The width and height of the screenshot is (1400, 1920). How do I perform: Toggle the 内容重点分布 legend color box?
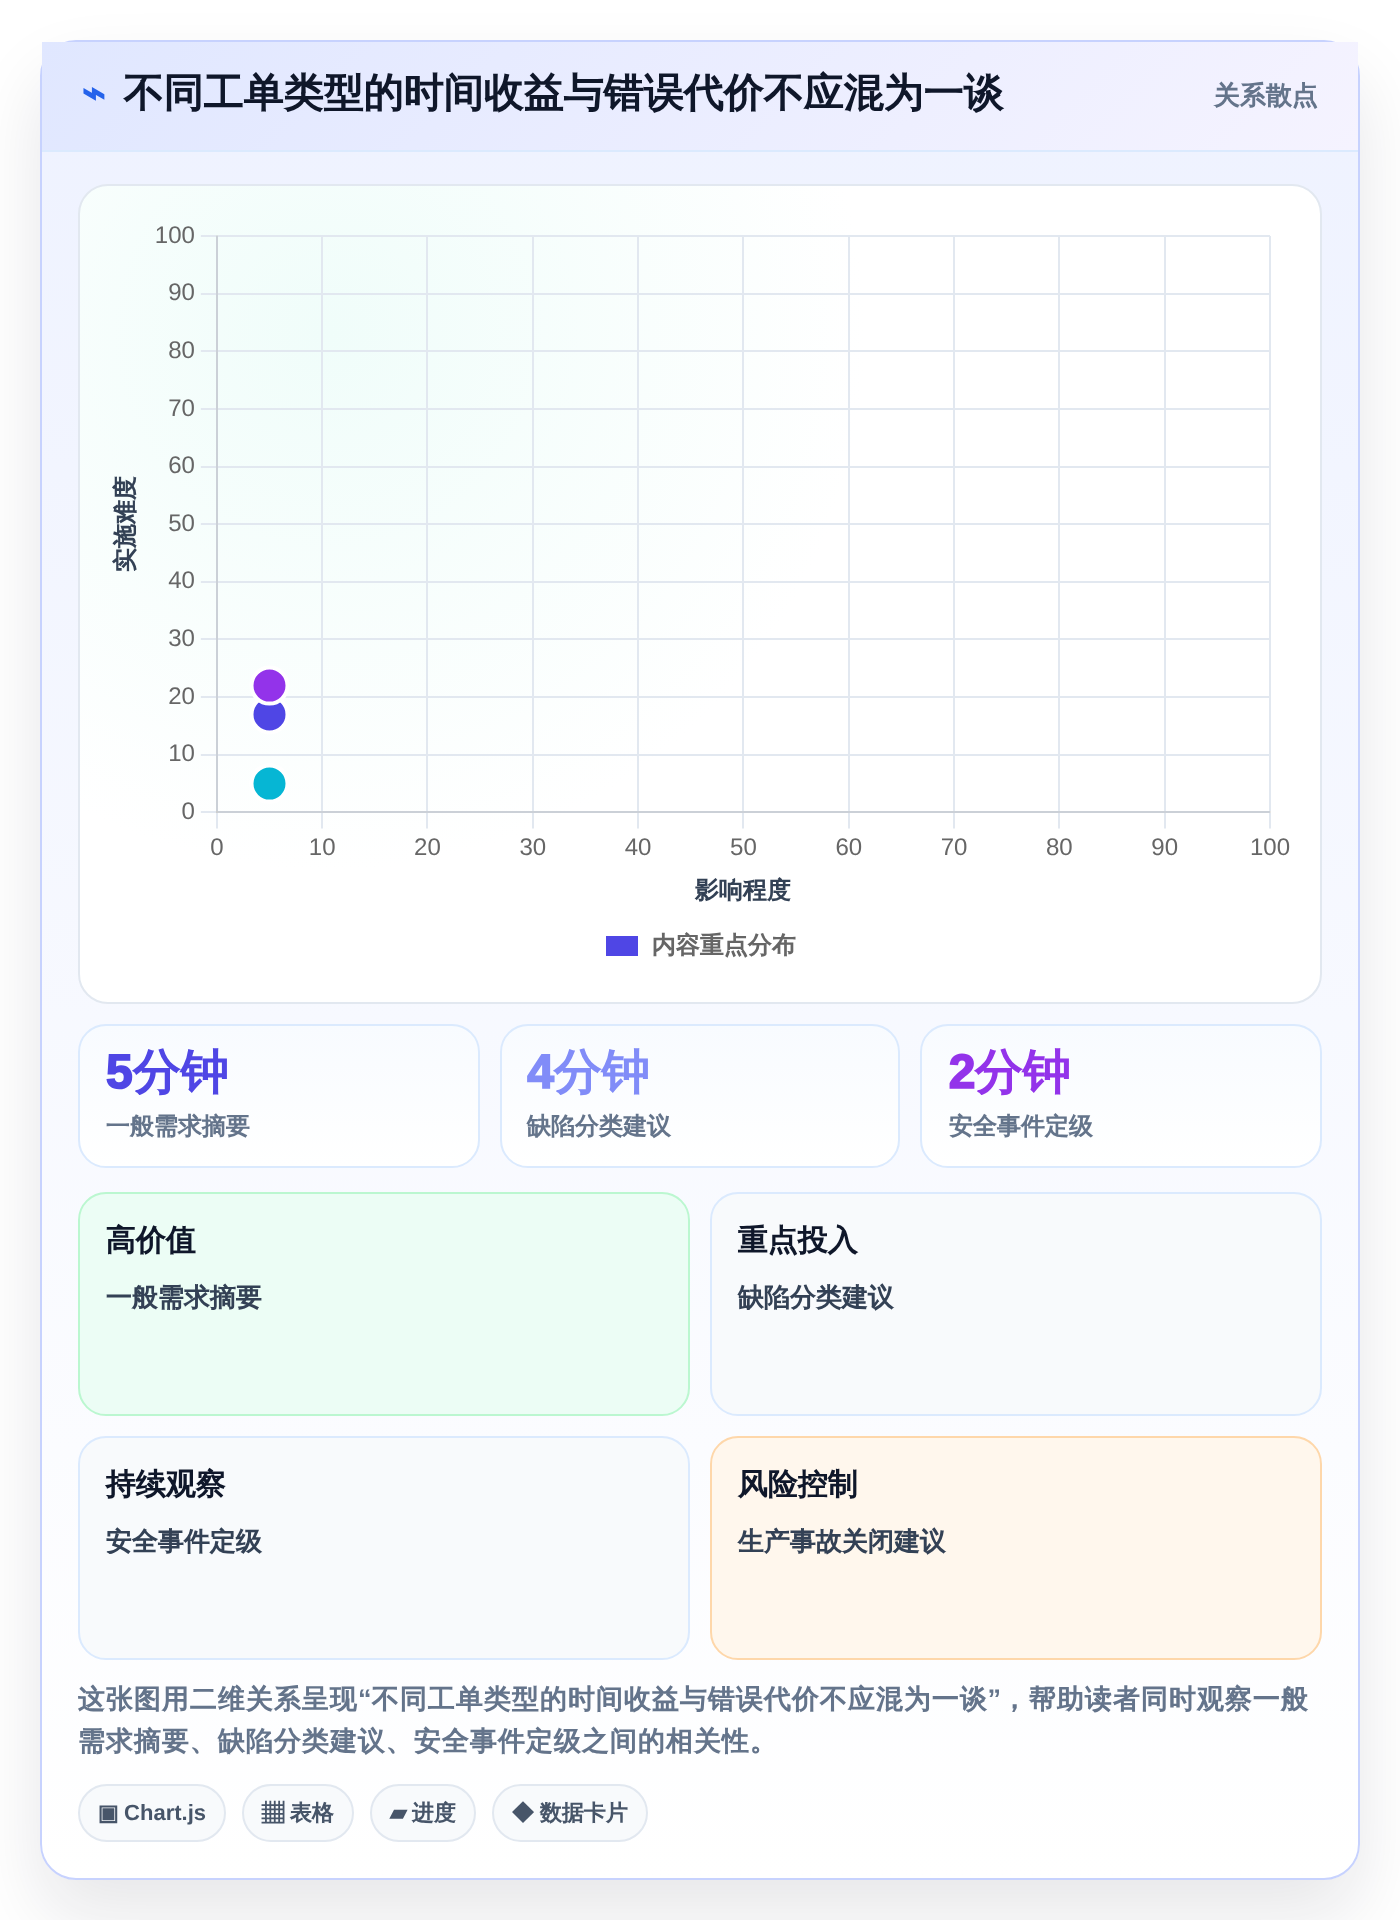click(622, 946)
